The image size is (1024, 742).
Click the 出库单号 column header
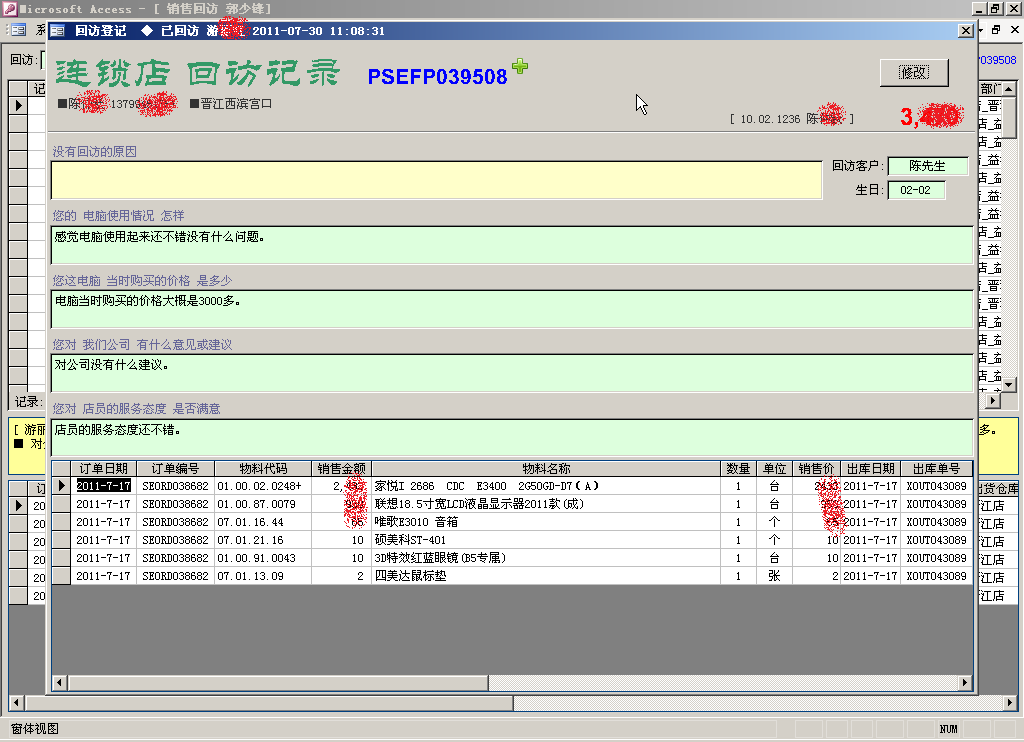tap(936, 468)
